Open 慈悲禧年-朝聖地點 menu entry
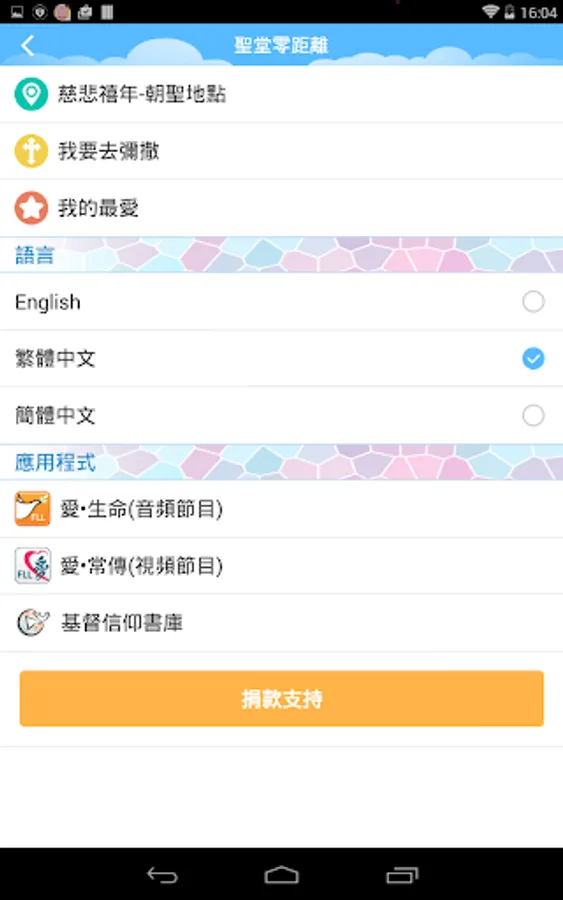 point(281,94)
